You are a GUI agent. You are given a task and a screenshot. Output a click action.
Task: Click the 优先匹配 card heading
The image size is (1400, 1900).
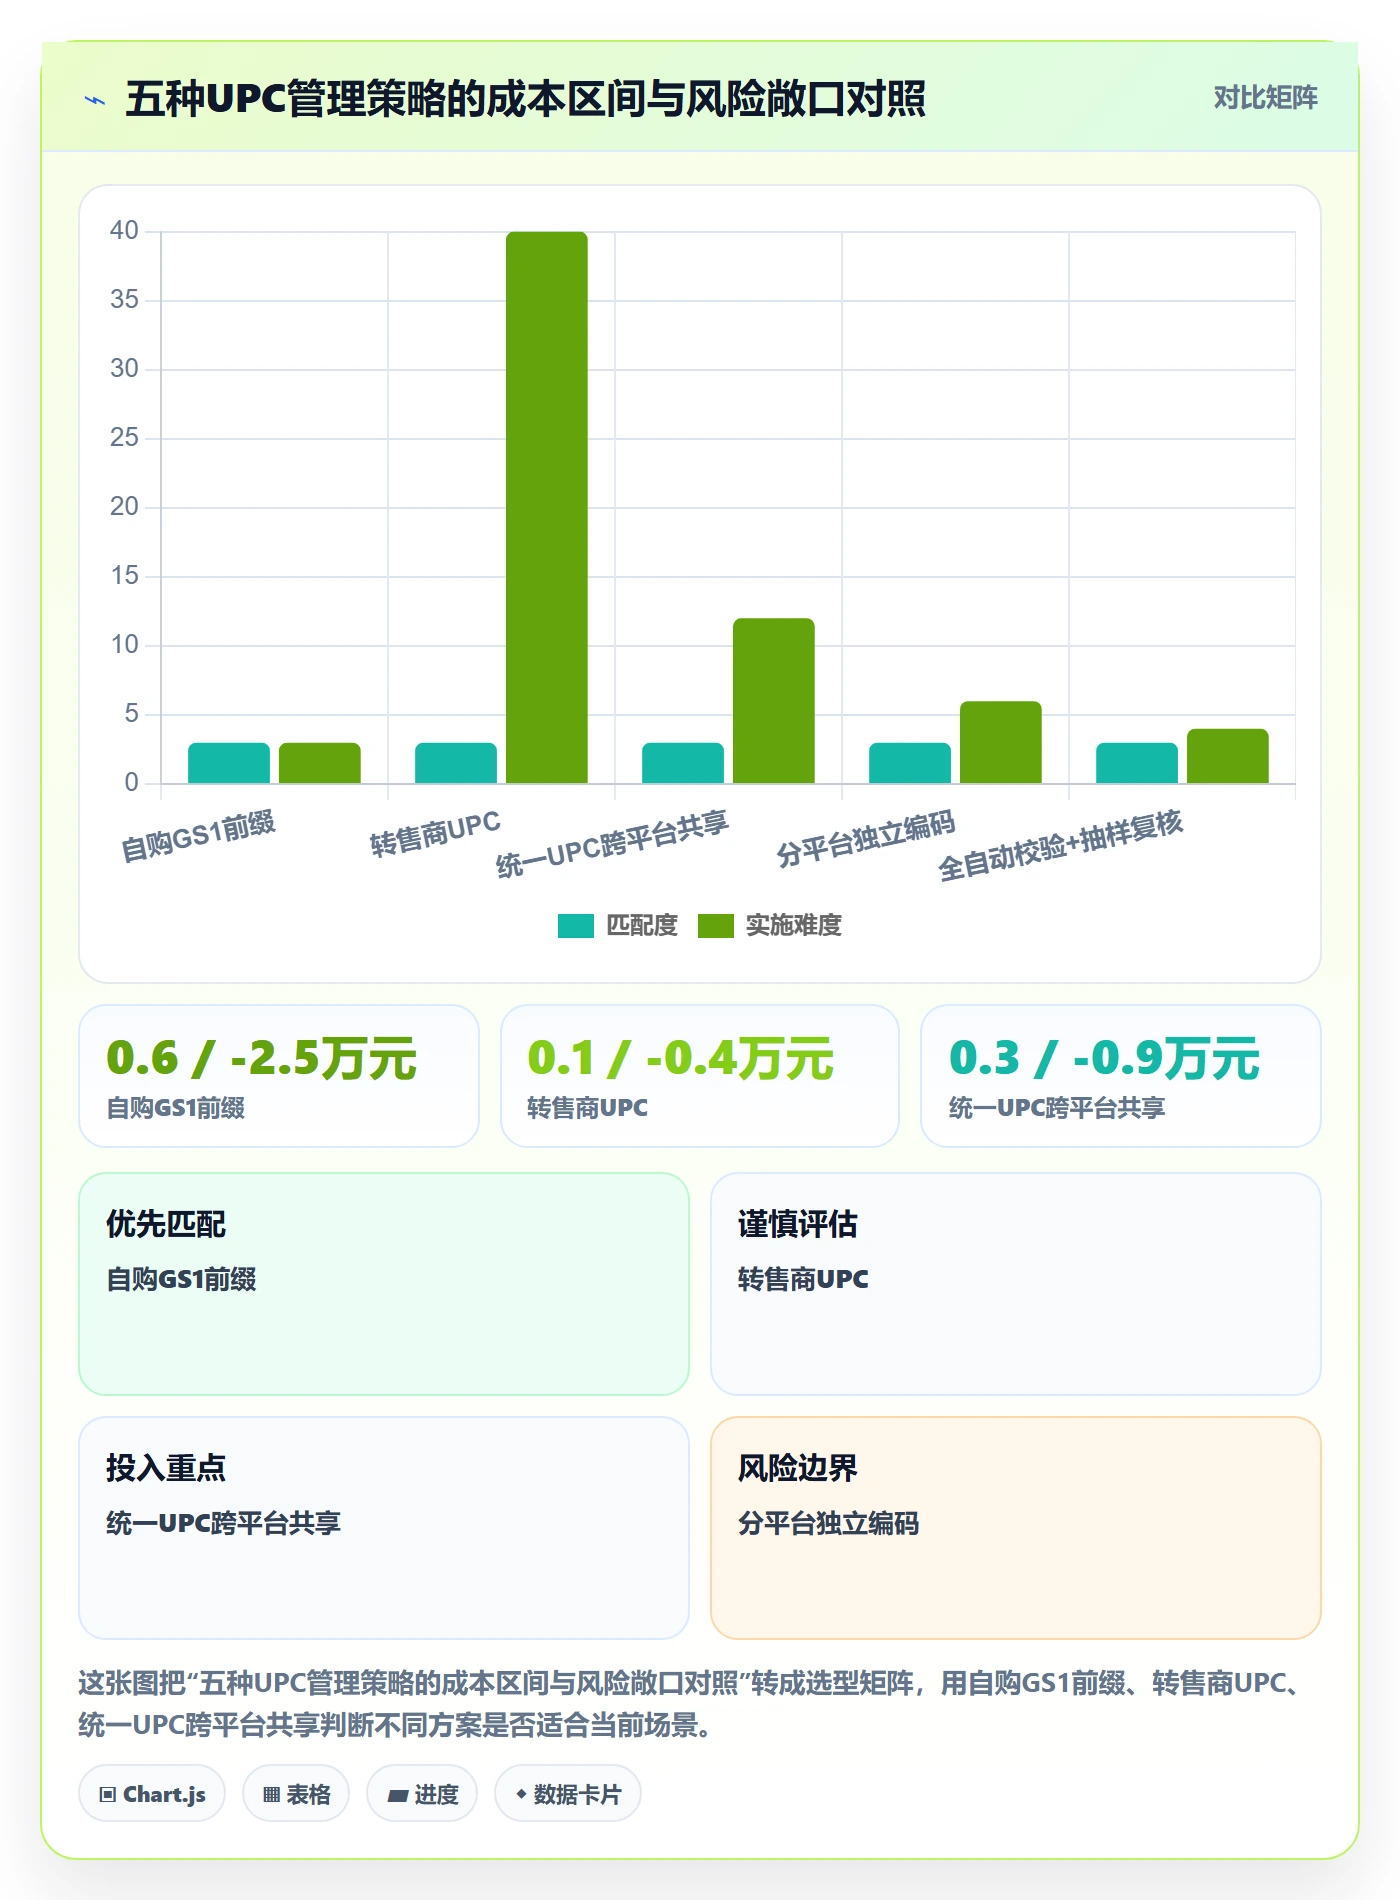point(166,1224)
